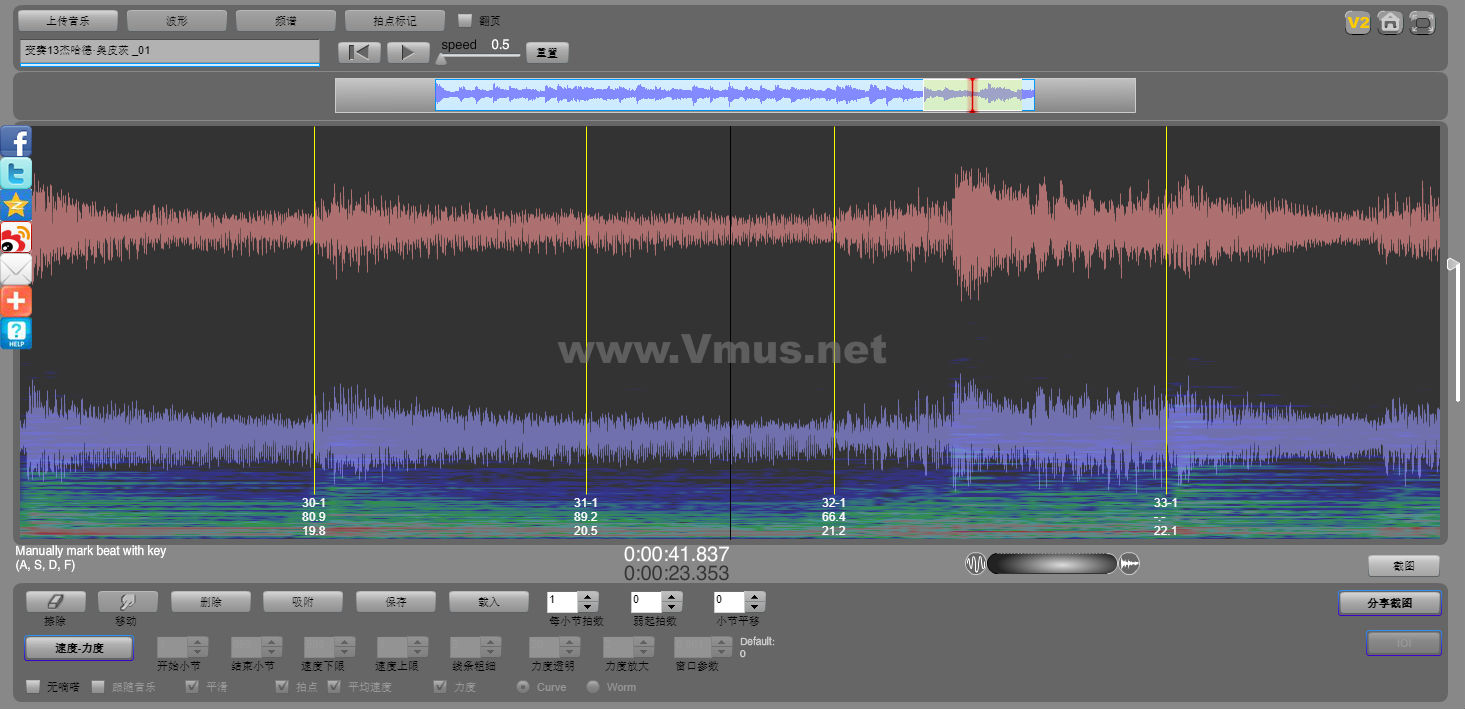Click the beat marker line at 32-1
1465x709 pixels.
click(x=834, y=310)
